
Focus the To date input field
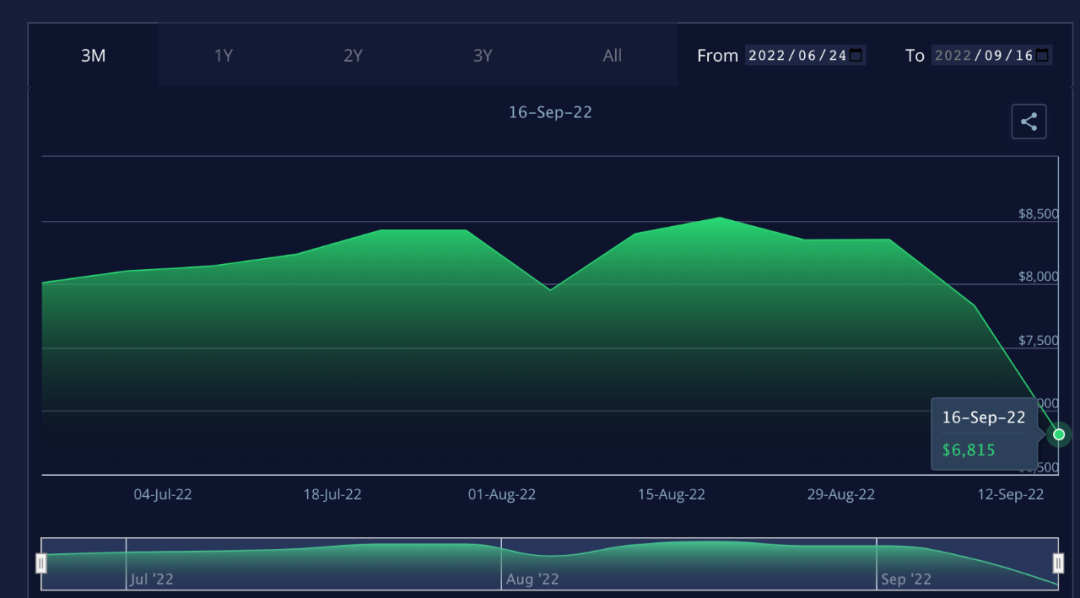tap(983, 55)
